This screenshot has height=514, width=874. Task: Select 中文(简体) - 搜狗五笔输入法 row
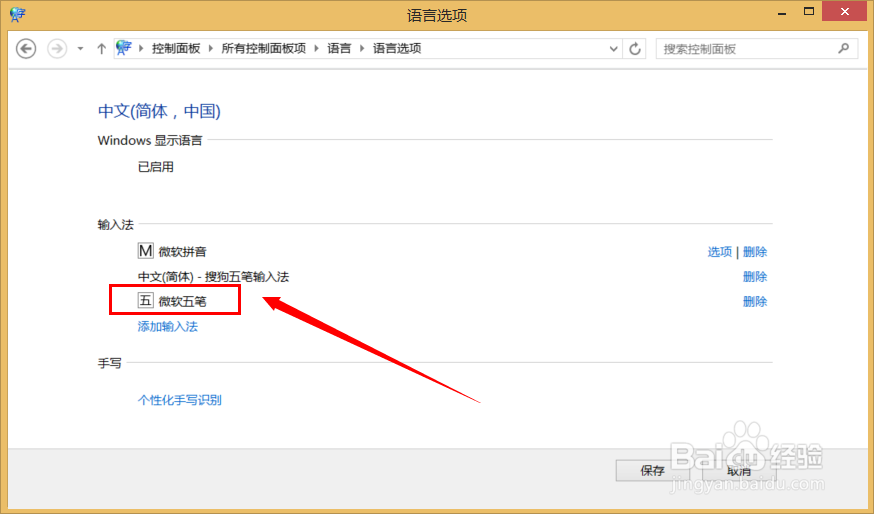213,277
